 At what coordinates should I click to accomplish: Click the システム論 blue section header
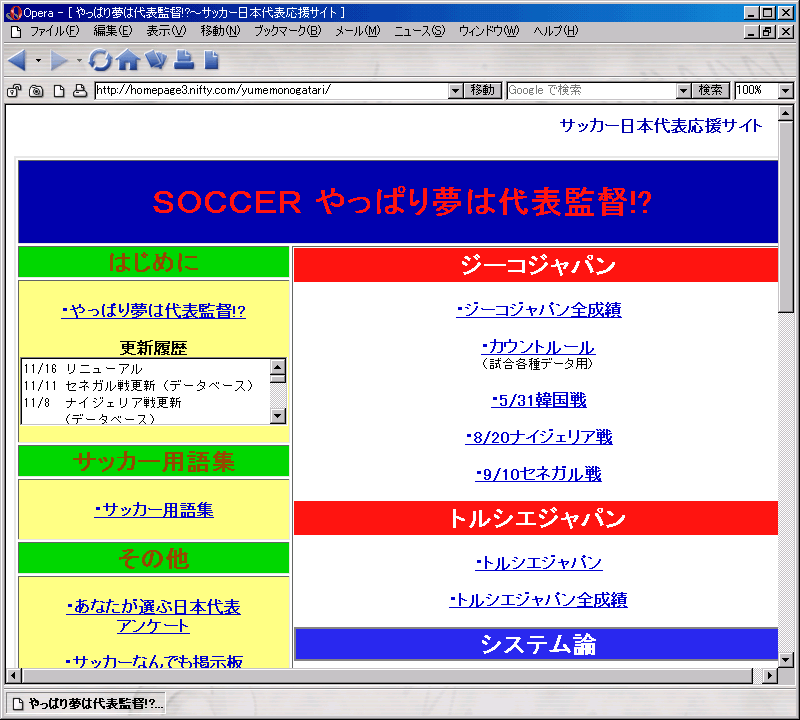[x=536, y=644]
